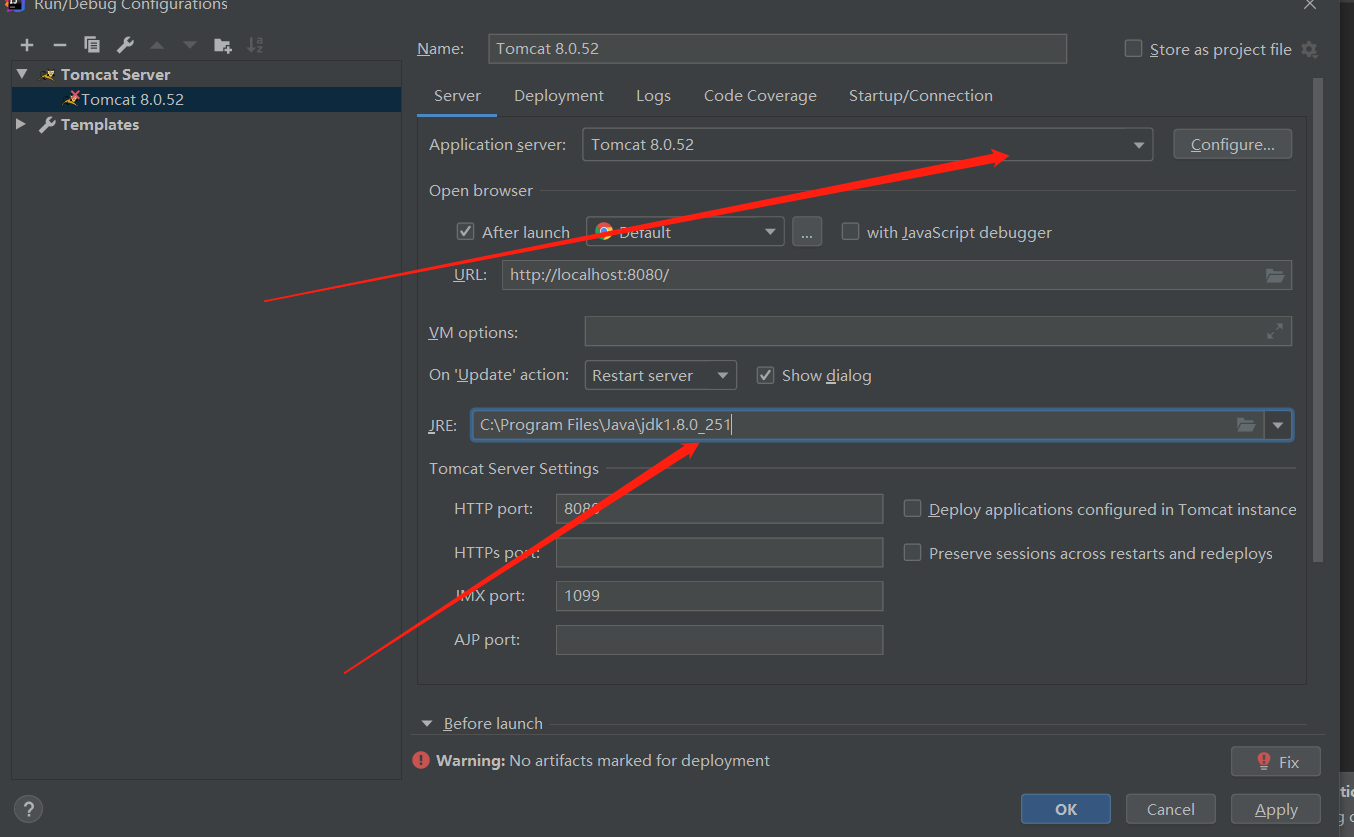Open gear icon beside Store as project file
1354x837 pixels.
pyautogui.click(x=1309, y=50)
